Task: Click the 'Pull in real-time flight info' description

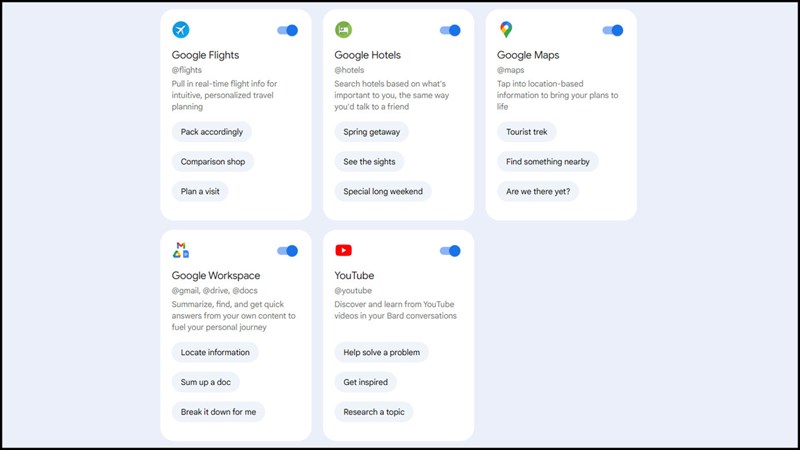Action: [x=224, y=95]
